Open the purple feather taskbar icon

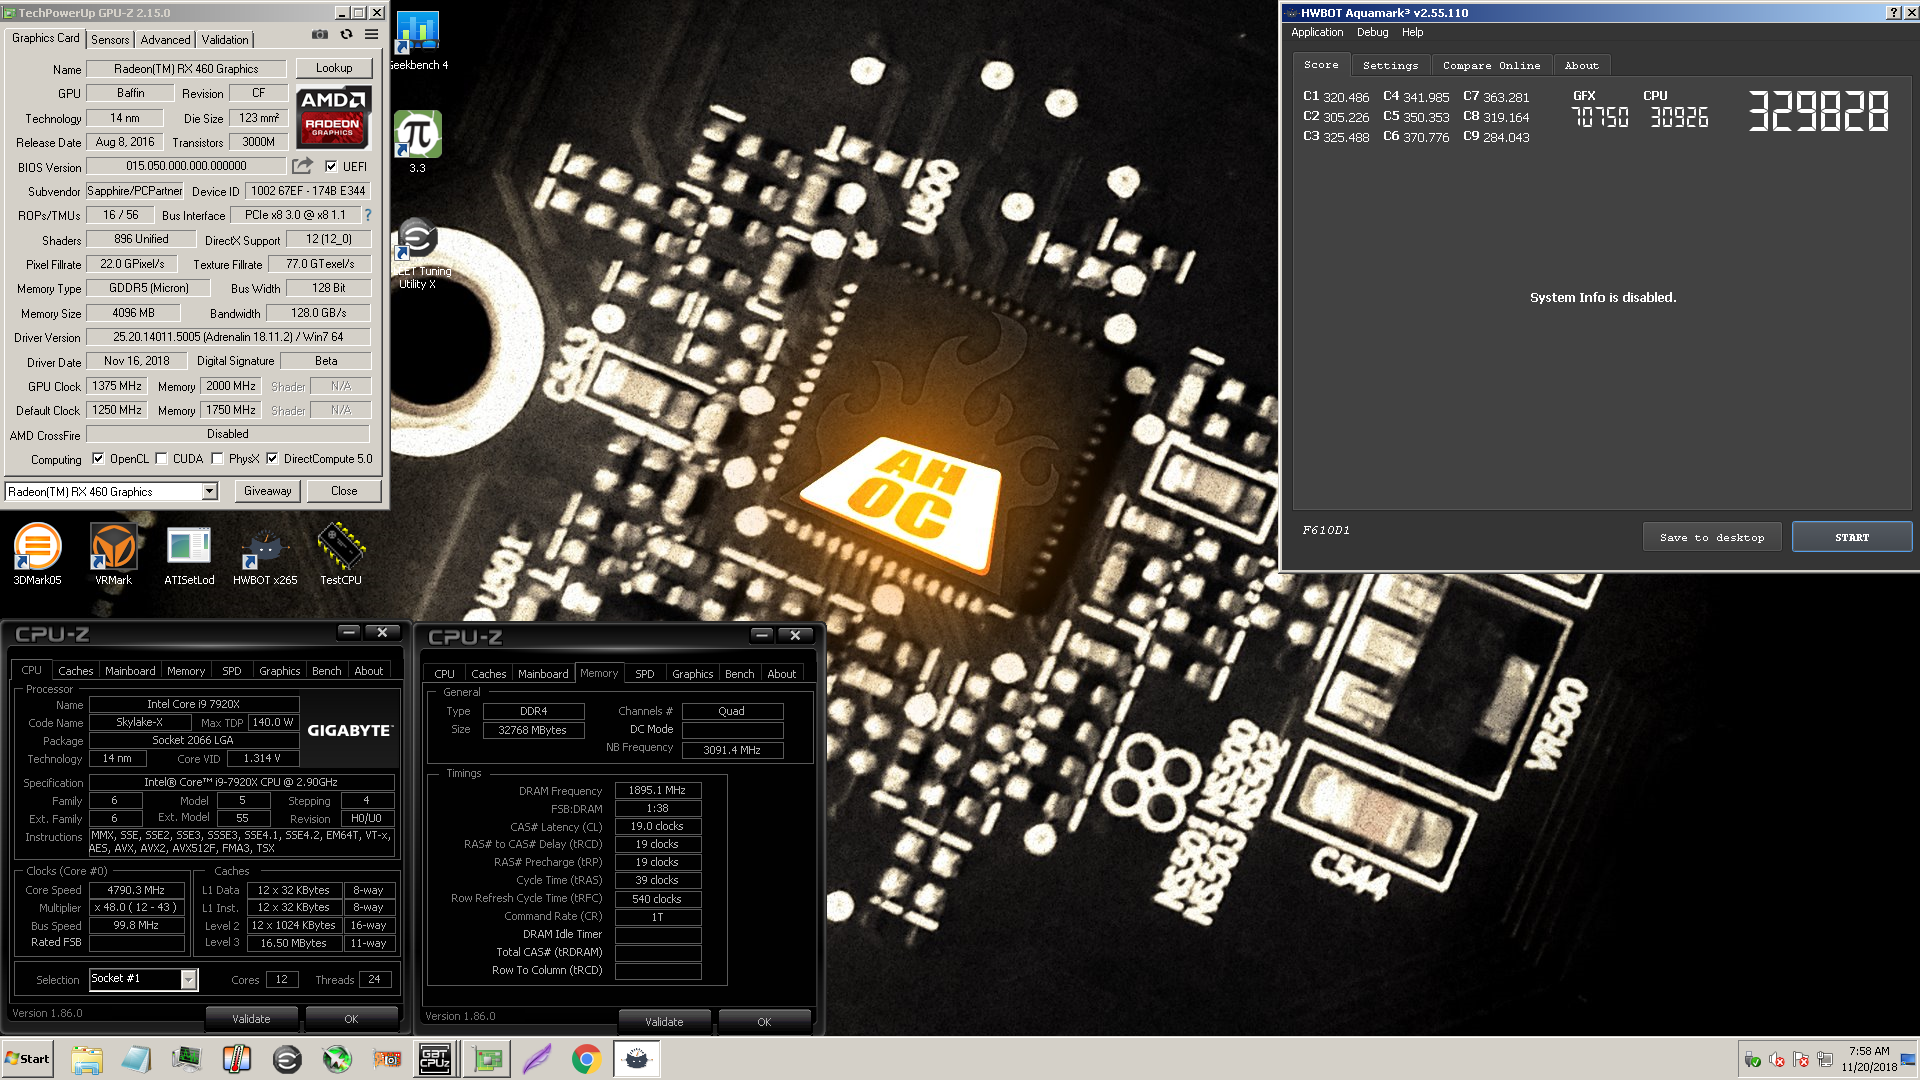tap(537, 1059)
